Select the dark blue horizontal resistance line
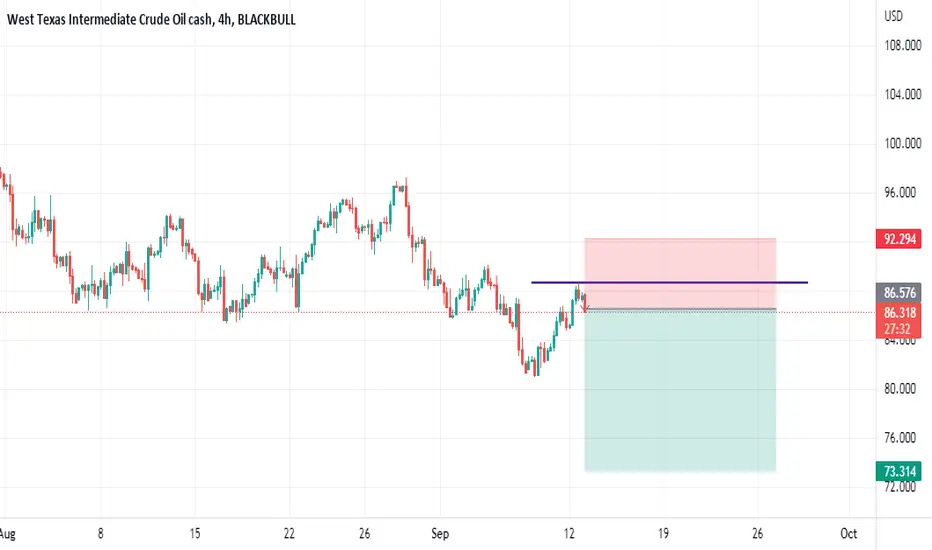 [669, 282]
